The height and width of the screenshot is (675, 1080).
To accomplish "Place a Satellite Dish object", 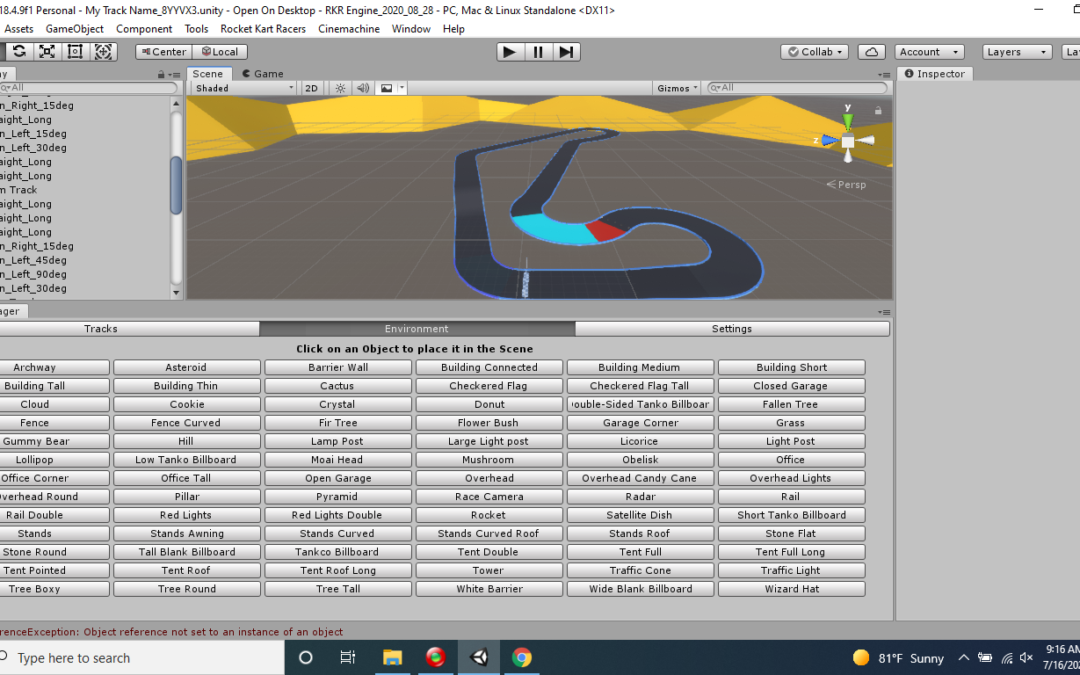I will [x=640, y=515].
